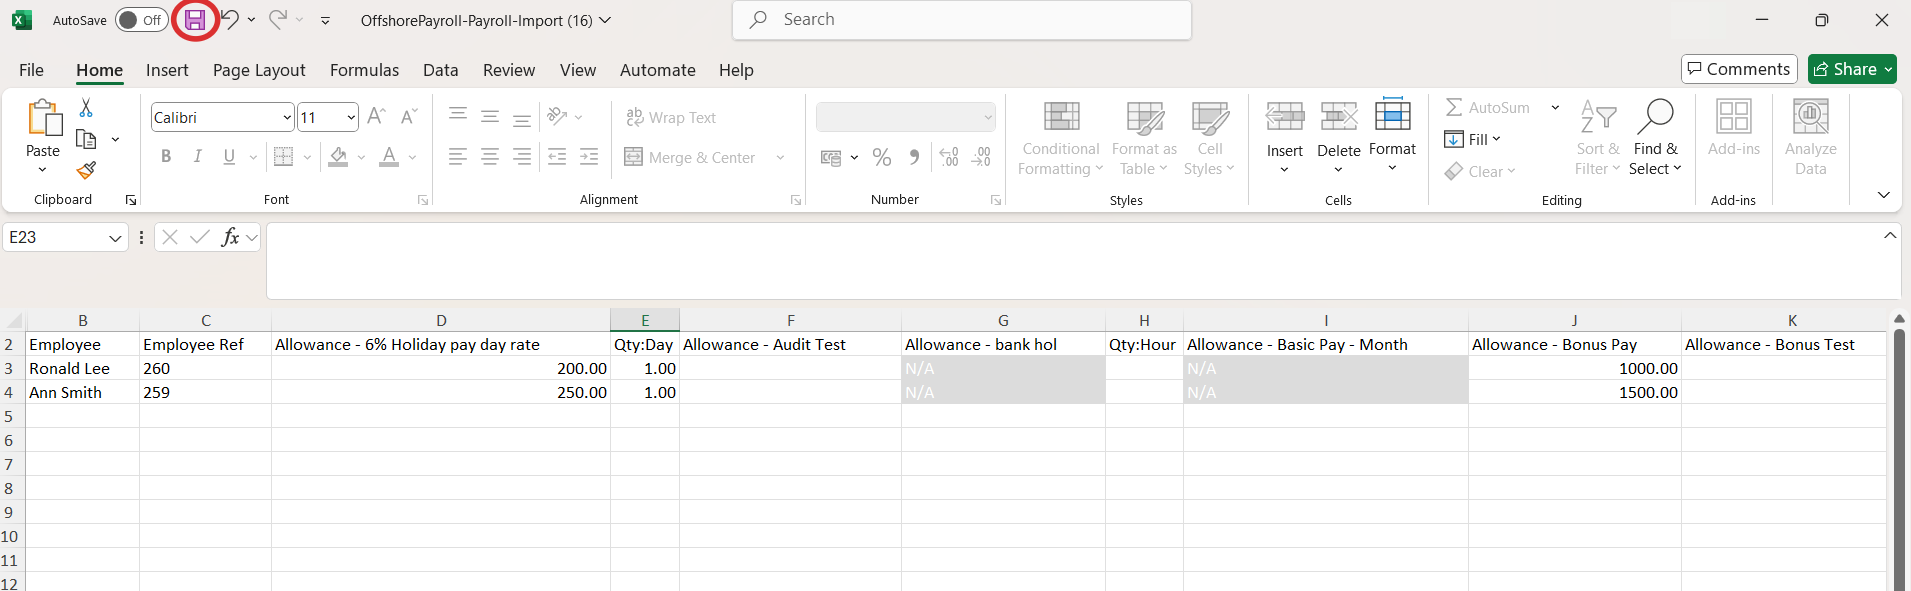Open the font size dropdown
The width and height of the screenshot is (1911, 591).
(x=351, y=118)
